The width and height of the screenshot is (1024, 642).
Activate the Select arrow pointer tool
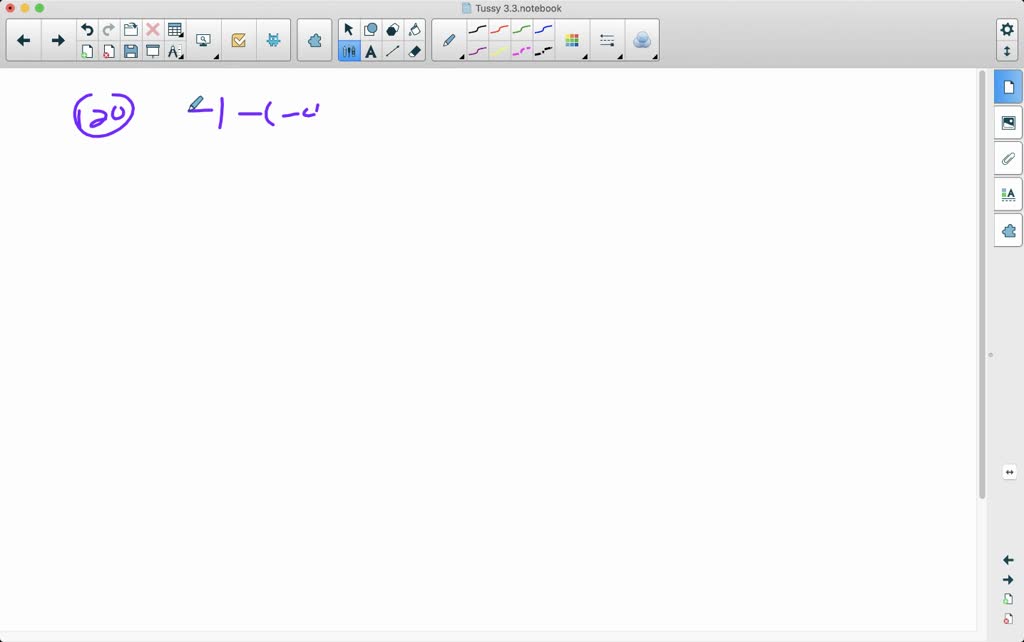pos(349,30)
